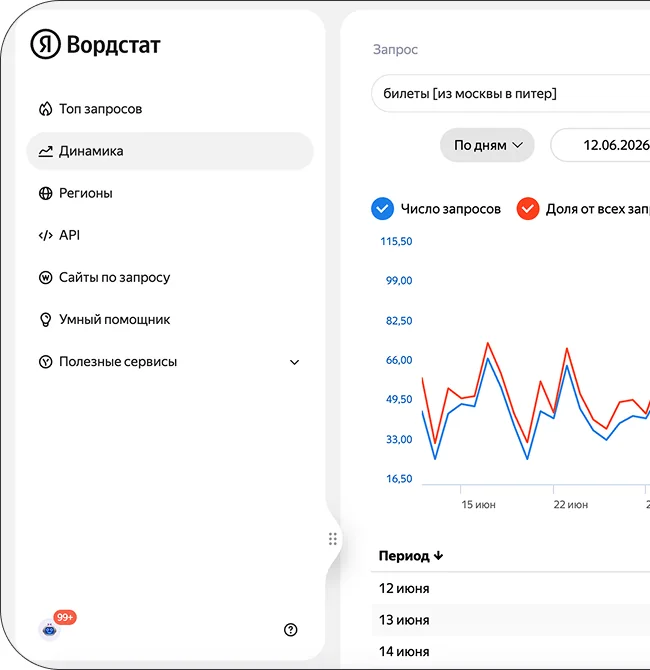Click the 66,00 y-axis value
This screenshot has height=670, width=650.
[399, 360]
